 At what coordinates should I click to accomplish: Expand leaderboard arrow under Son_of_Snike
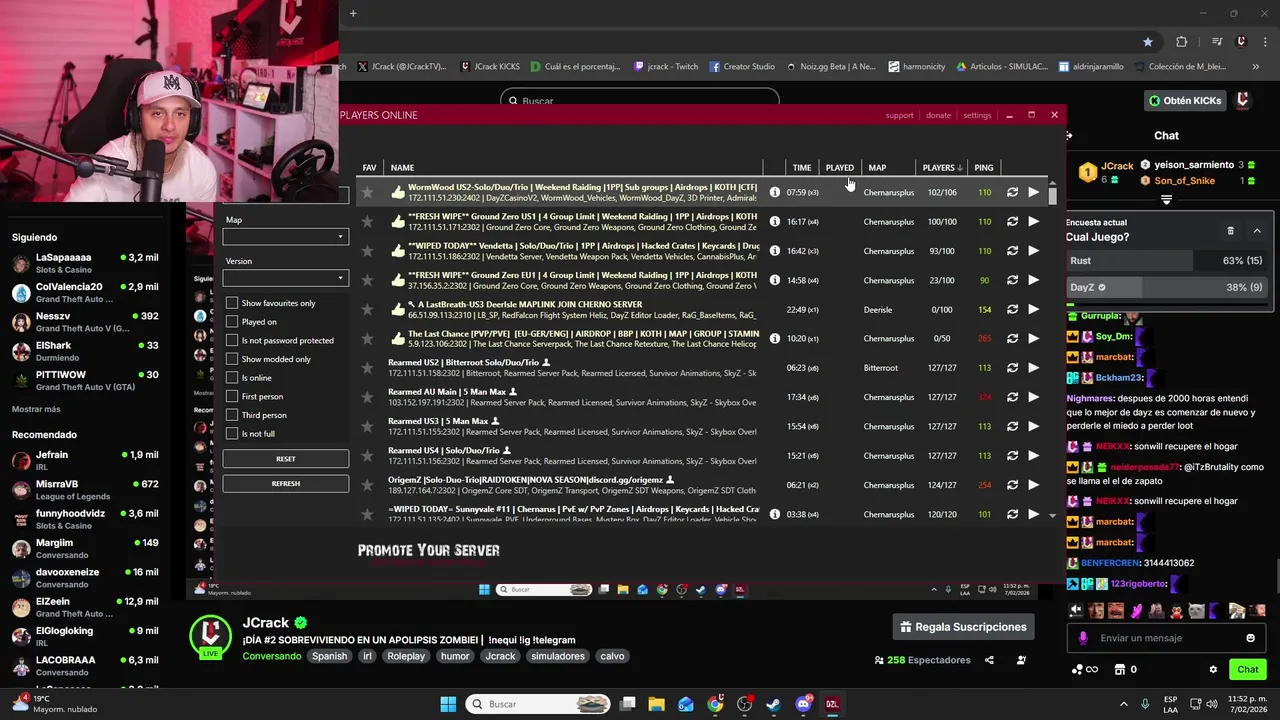click(x=1166, y=200)
